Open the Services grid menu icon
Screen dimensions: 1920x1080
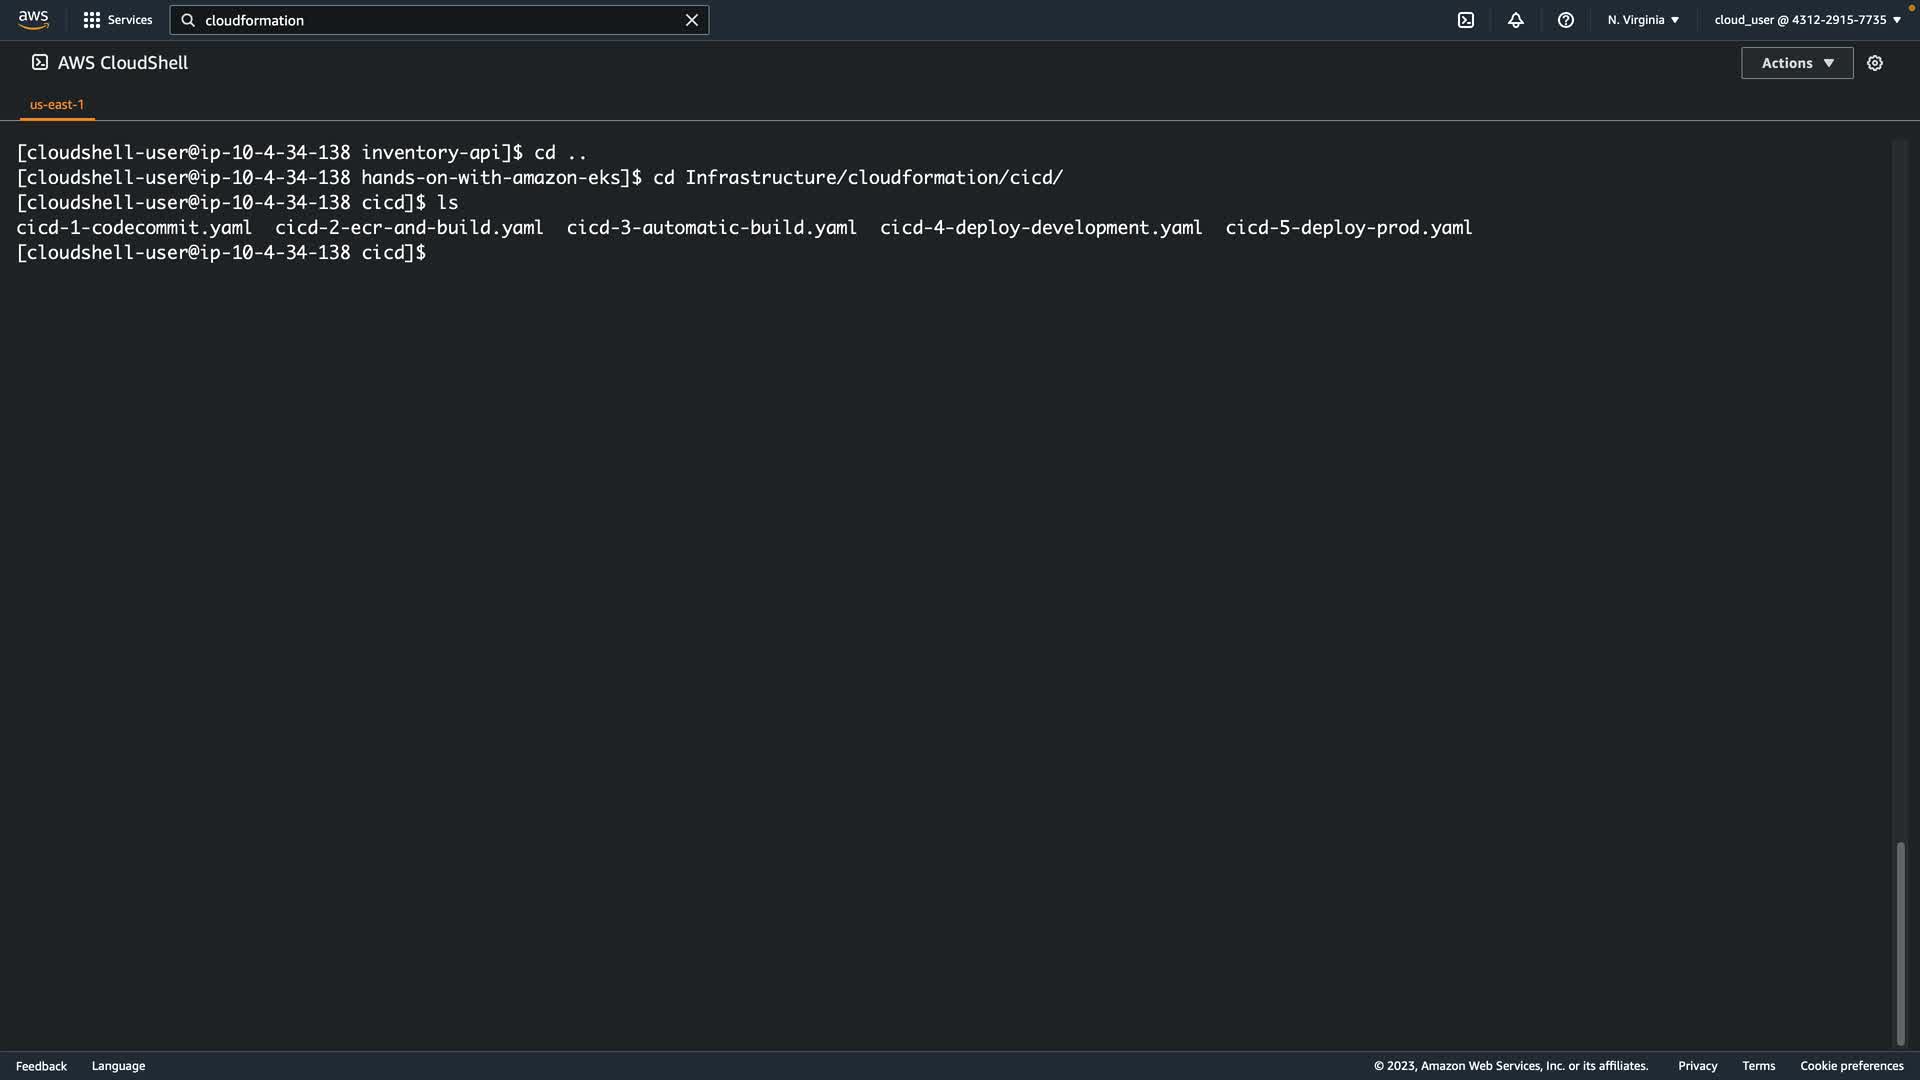(x=91, y=20)
